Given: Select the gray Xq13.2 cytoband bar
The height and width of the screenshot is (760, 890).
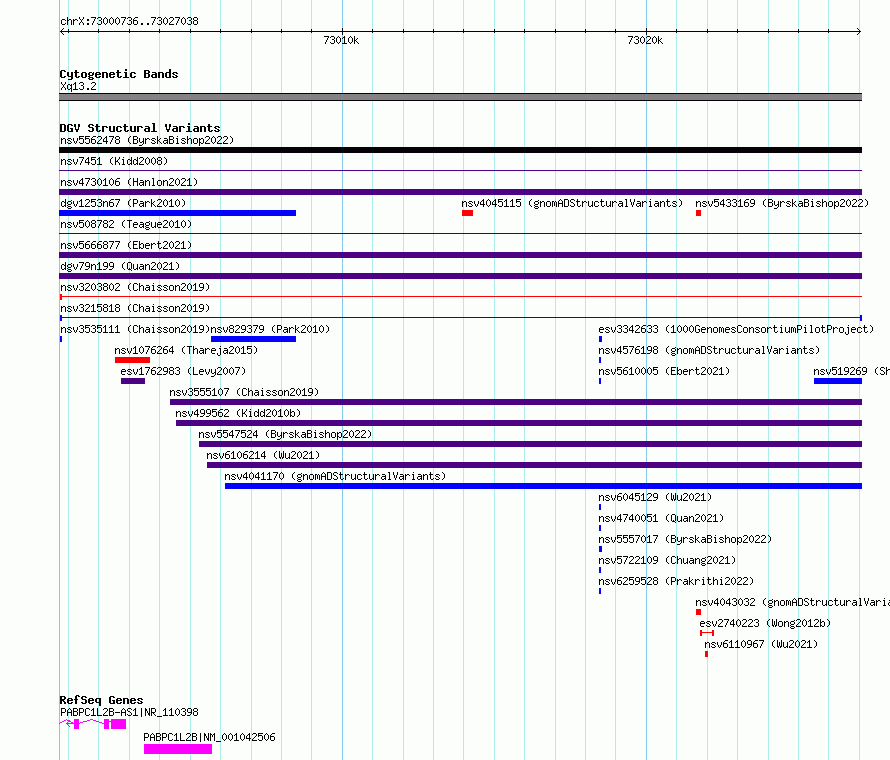Looking at the screenshot, I should (460, 97).
